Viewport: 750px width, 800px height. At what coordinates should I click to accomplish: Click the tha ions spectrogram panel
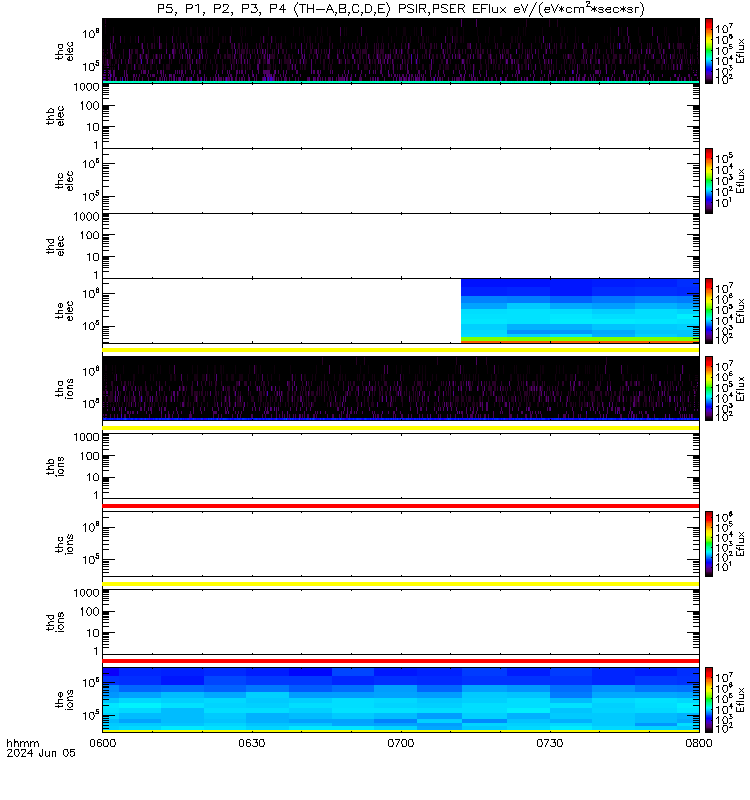tap(401, 388)
